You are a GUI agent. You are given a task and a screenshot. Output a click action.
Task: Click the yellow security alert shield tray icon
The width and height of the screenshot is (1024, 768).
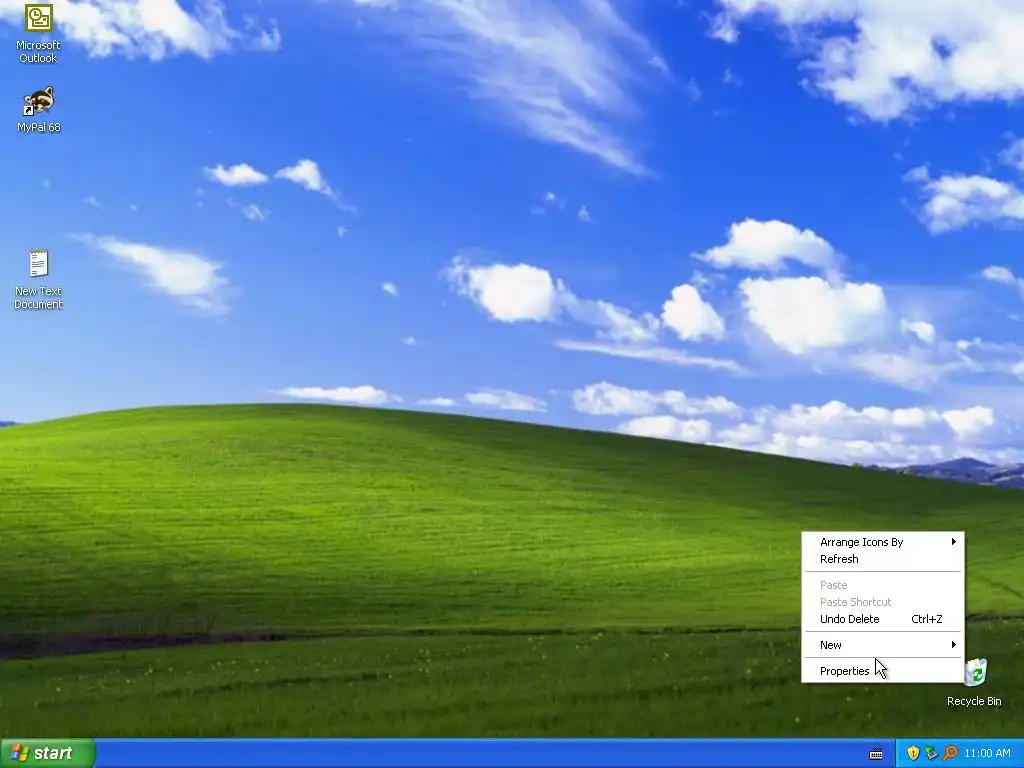[x=913, y=753]
